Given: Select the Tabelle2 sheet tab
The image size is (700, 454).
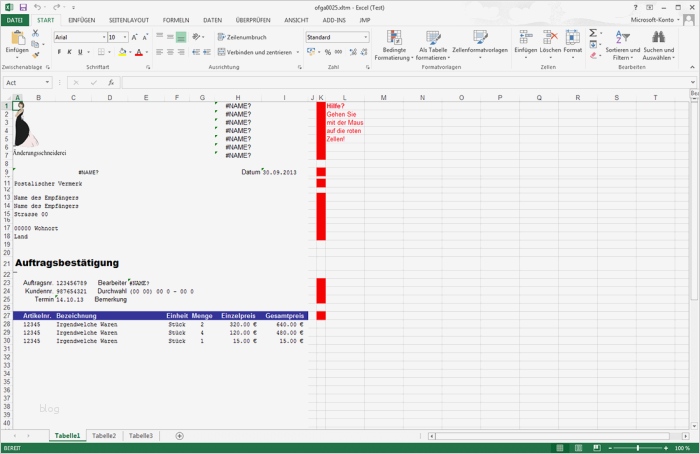Looking at the screenshot, I should (x=104, y=436).
